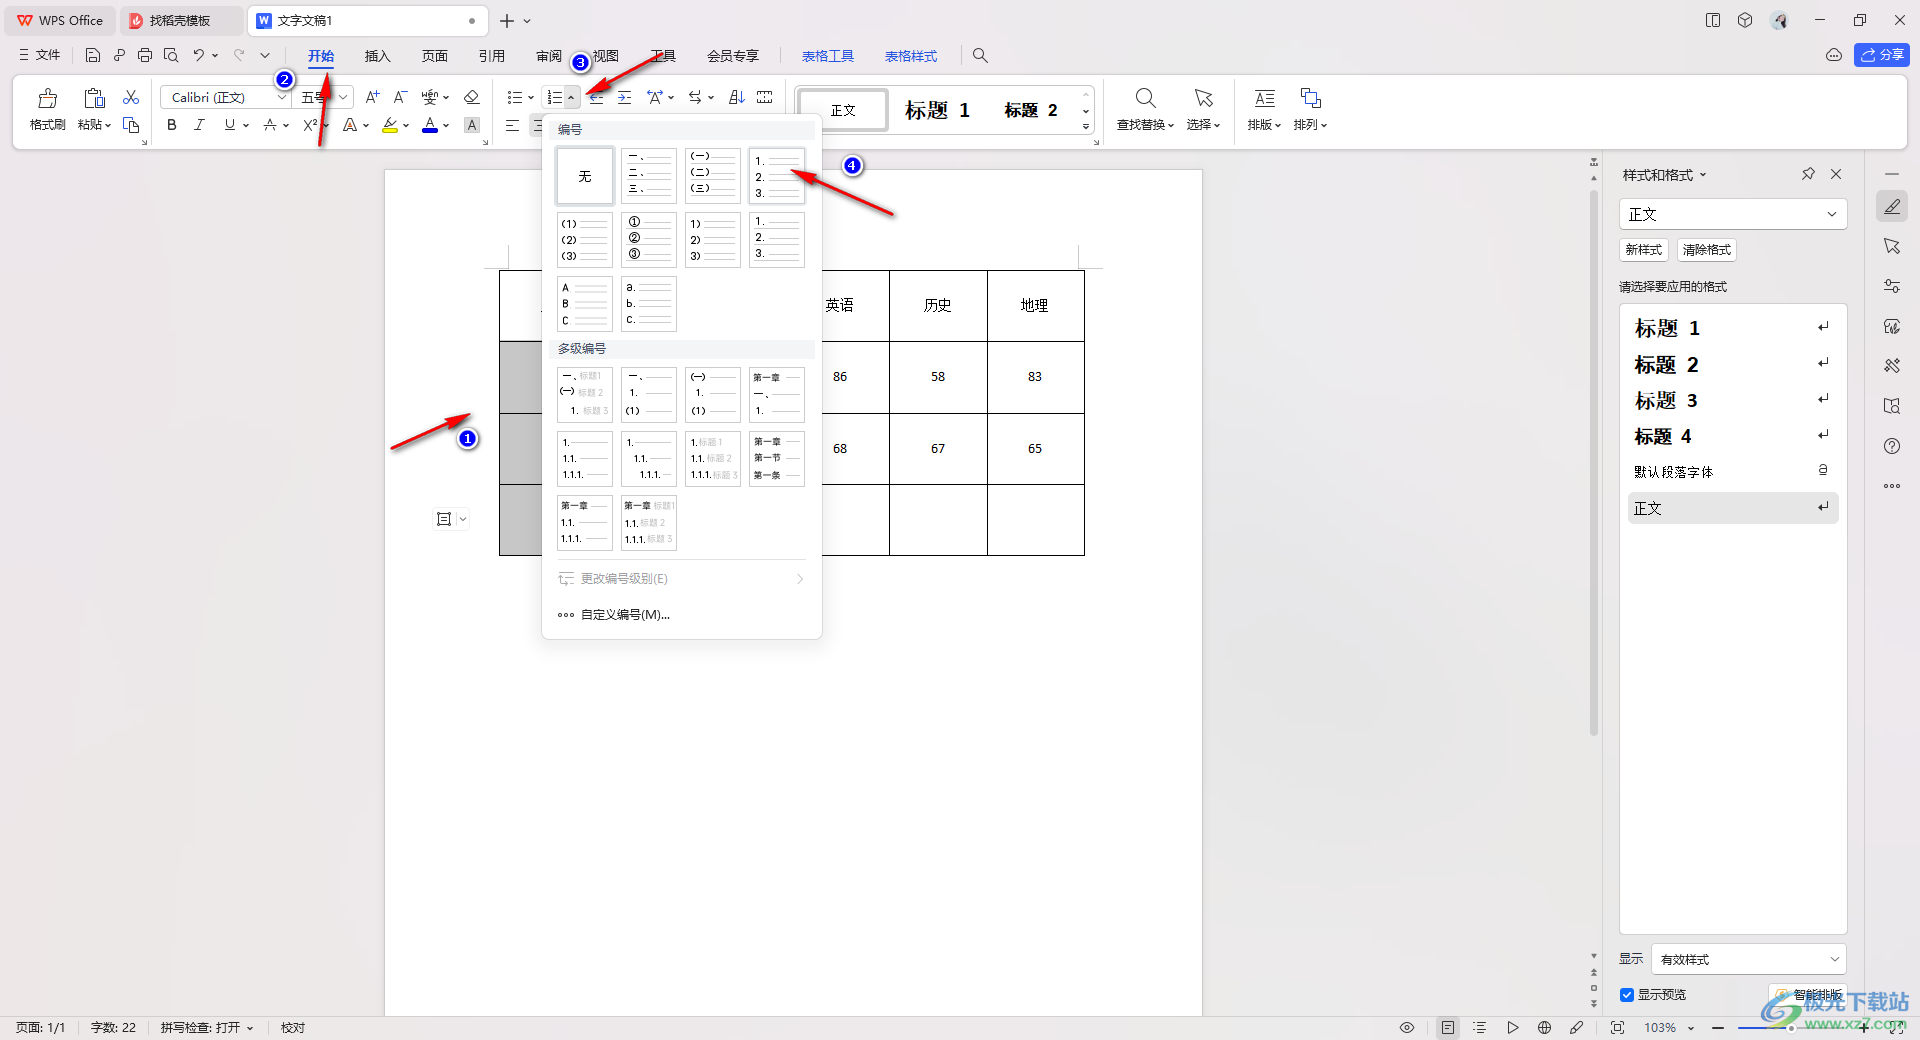Image resolution: width=1920 pixels, height=1040 pixels.
Task: Select the circled numbers numbering style thumbnail
Action: (649, 240)
